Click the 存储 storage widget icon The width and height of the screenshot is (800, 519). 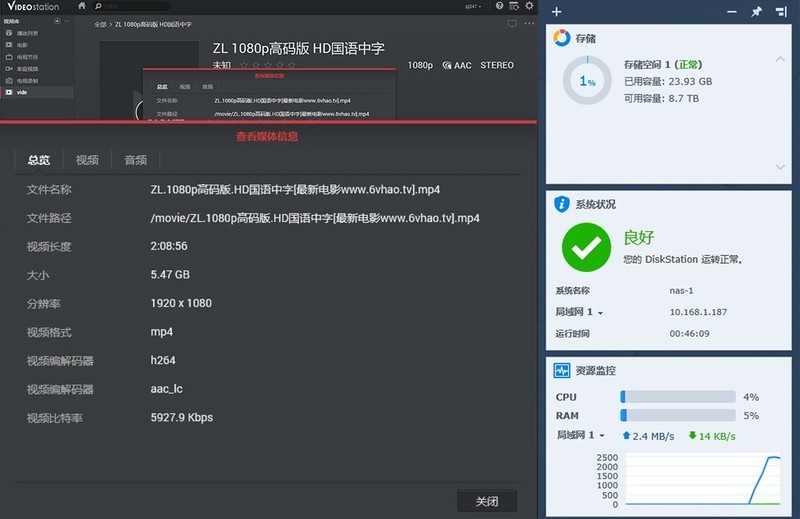562,38
